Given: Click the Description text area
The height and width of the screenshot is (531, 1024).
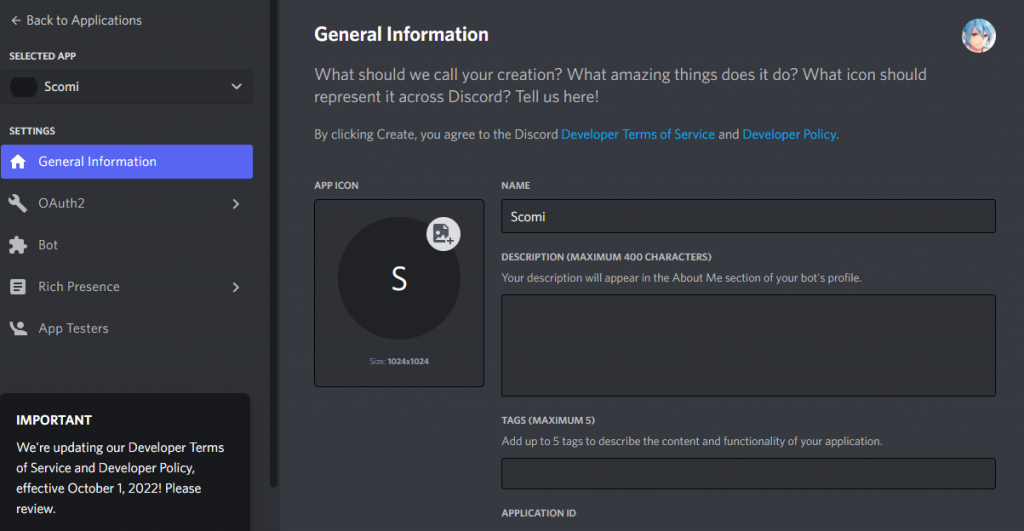Looking at the screenshot, I should (x=748, y=346).
